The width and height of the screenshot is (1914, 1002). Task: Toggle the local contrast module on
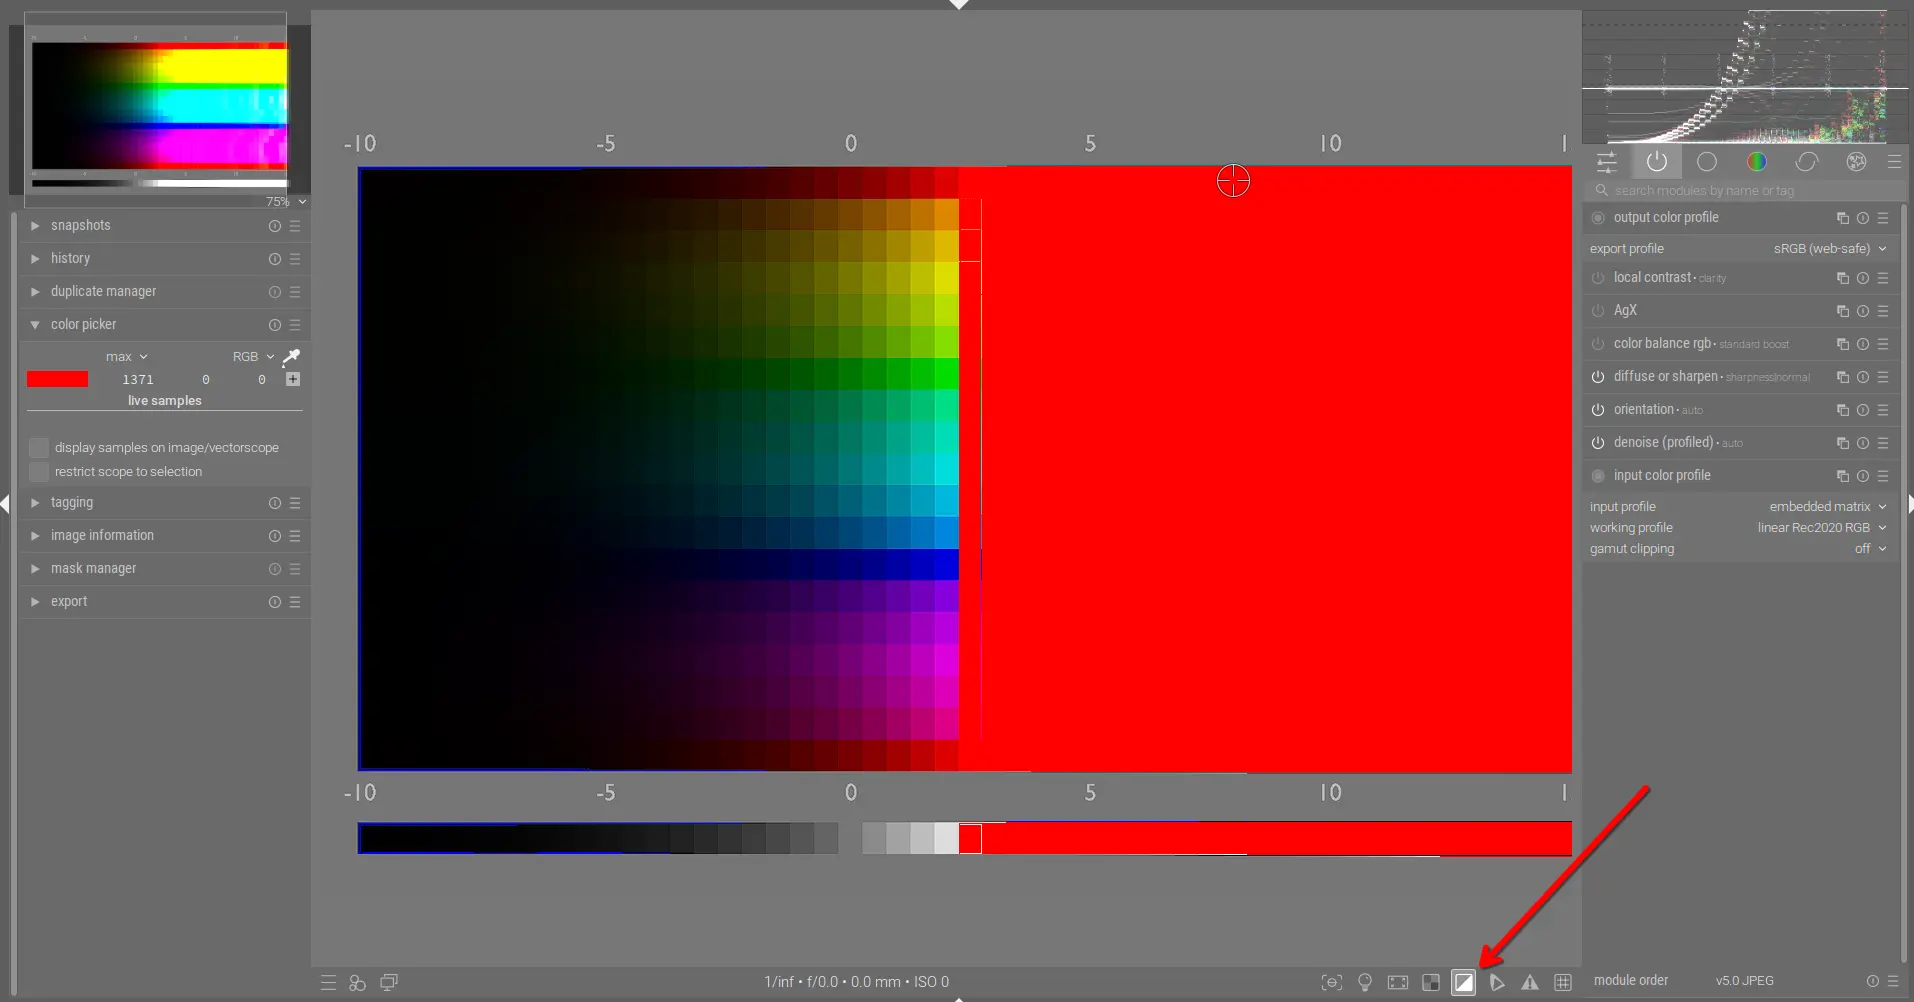pos(1597,278)
